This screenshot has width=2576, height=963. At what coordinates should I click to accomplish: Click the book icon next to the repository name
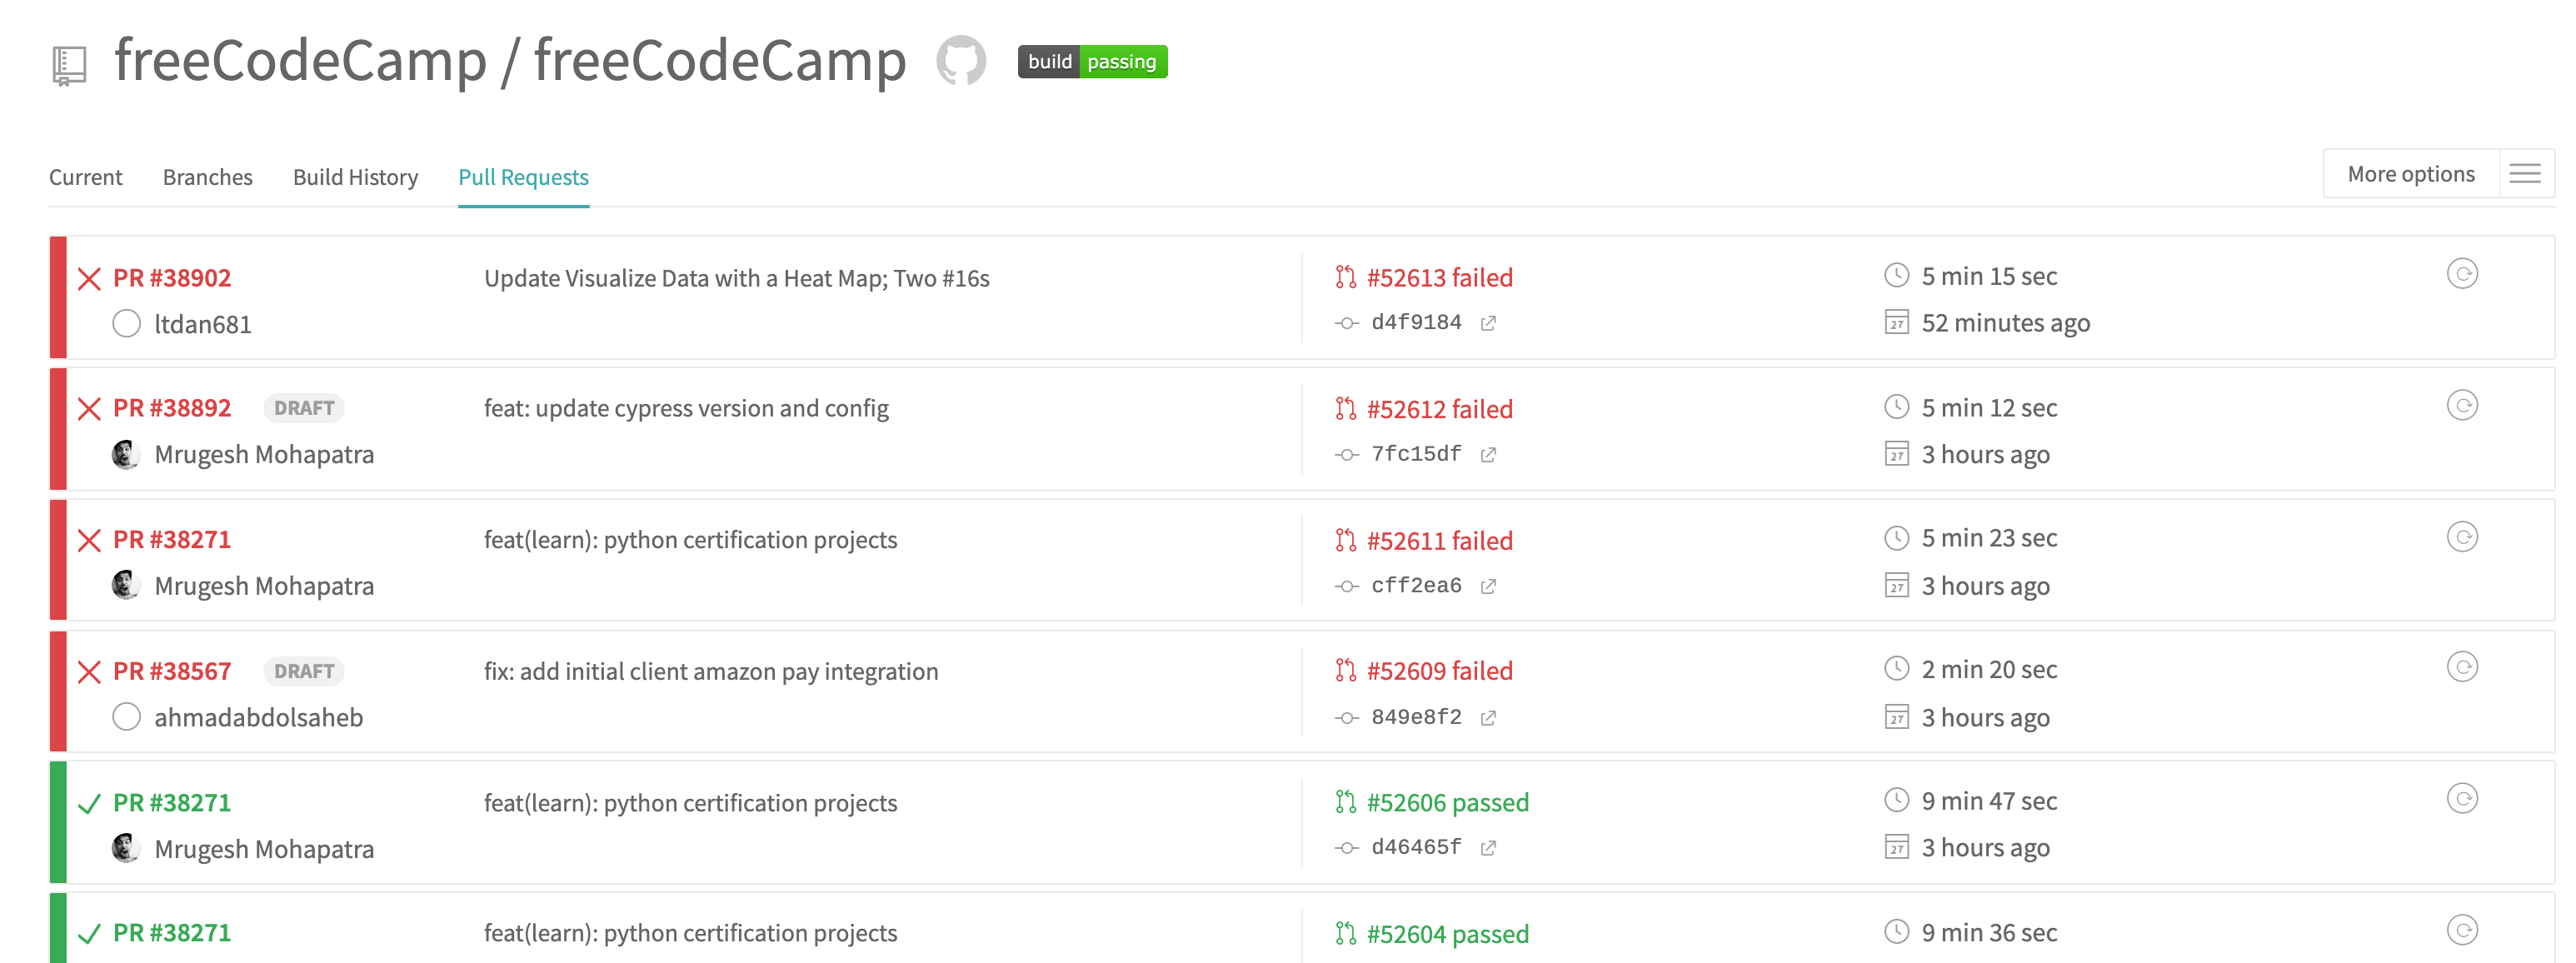pos(66,62)
